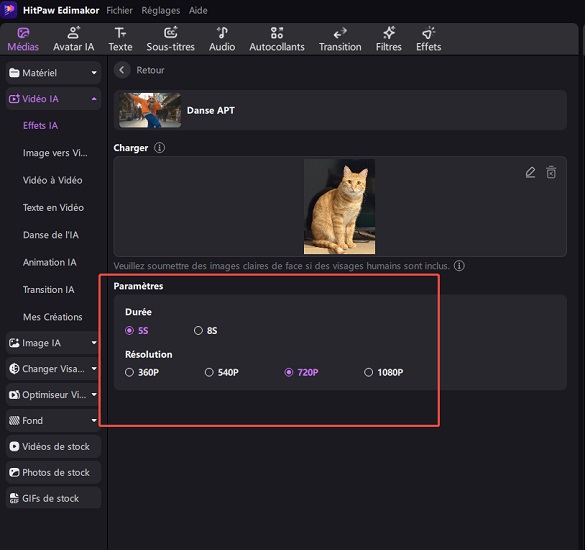Viewport: 585px width, 550px height.
Task: Click the Optimiseur Vidéo sidebar icon
Action: [x=14, y=395]
